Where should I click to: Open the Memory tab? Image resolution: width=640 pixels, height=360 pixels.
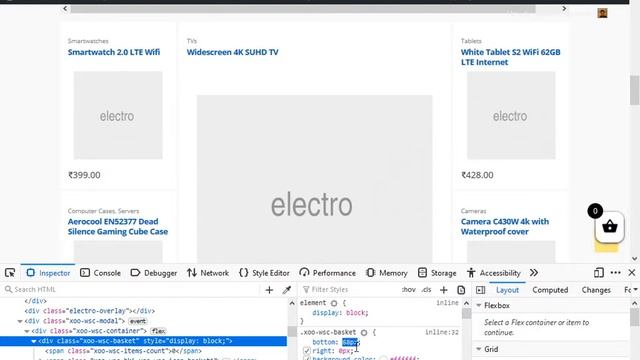pyautogui.click(x=387, y=273)
